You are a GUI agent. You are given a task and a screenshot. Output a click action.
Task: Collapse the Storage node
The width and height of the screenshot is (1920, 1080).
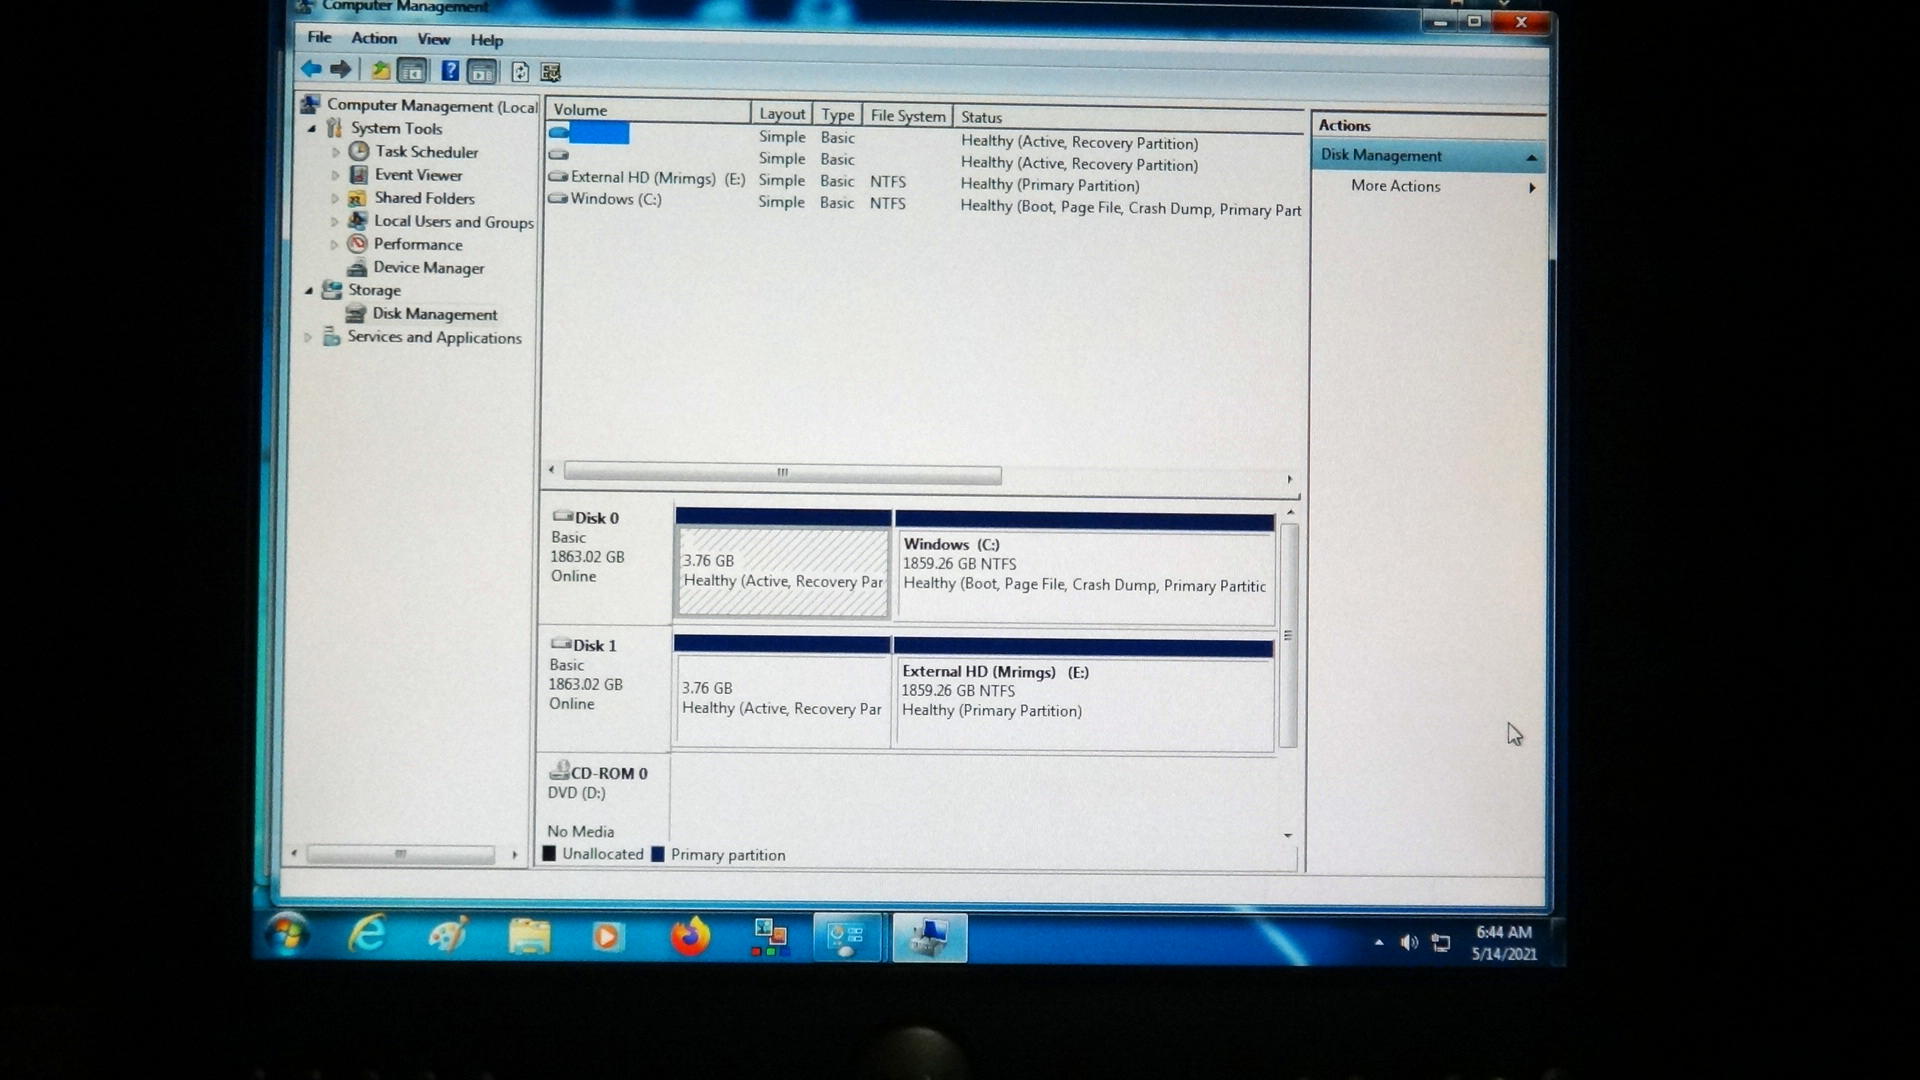pos(309,291)
